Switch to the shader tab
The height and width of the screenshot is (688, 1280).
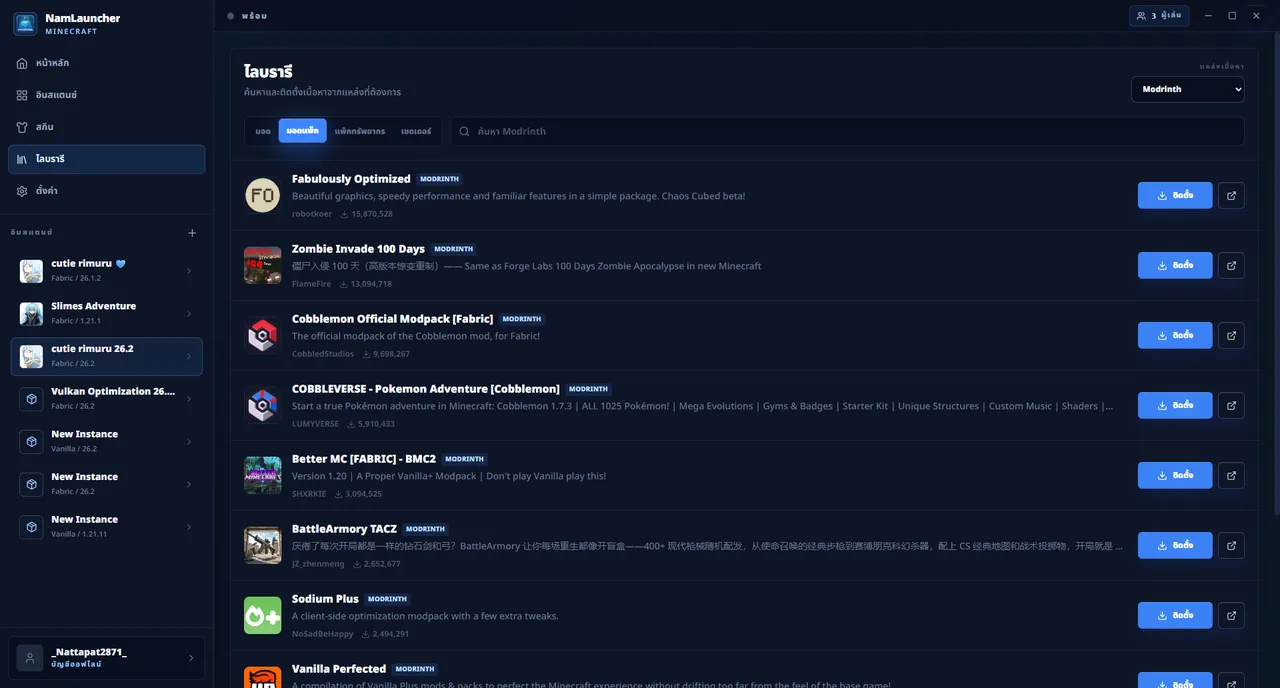[416, 131]
